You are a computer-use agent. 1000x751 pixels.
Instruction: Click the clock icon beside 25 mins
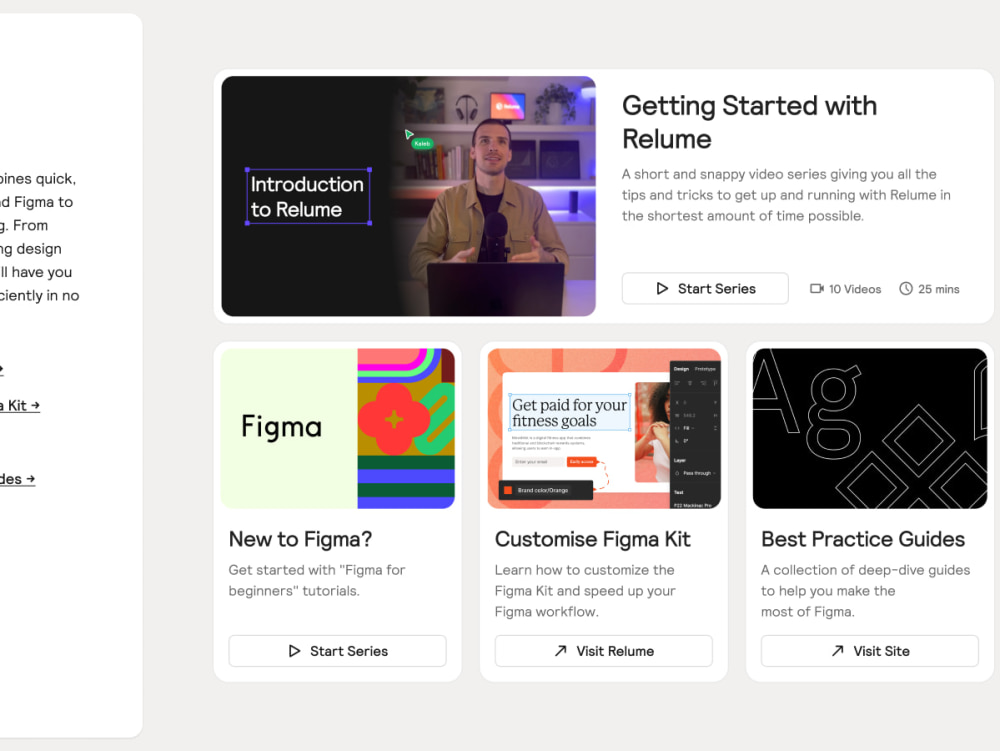(906, 289)
